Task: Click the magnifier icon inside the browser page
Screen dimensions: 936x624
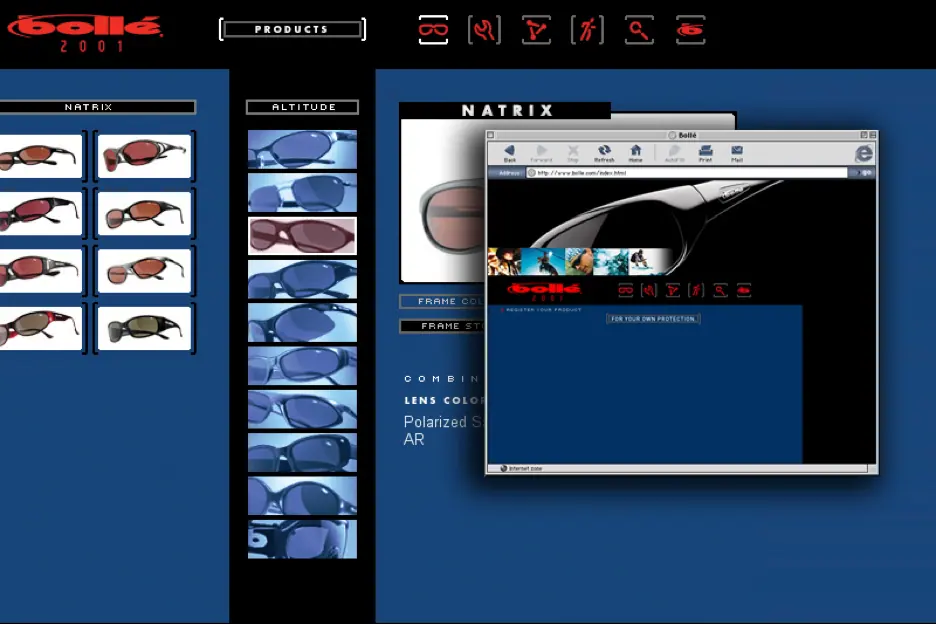Action: pos(720,291)
